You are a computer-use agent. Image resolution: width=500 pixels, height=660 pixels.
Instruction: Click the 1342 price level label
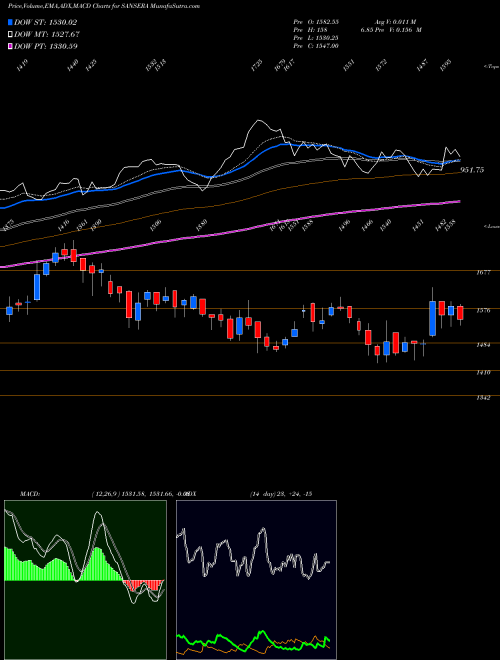pos(484,397)
